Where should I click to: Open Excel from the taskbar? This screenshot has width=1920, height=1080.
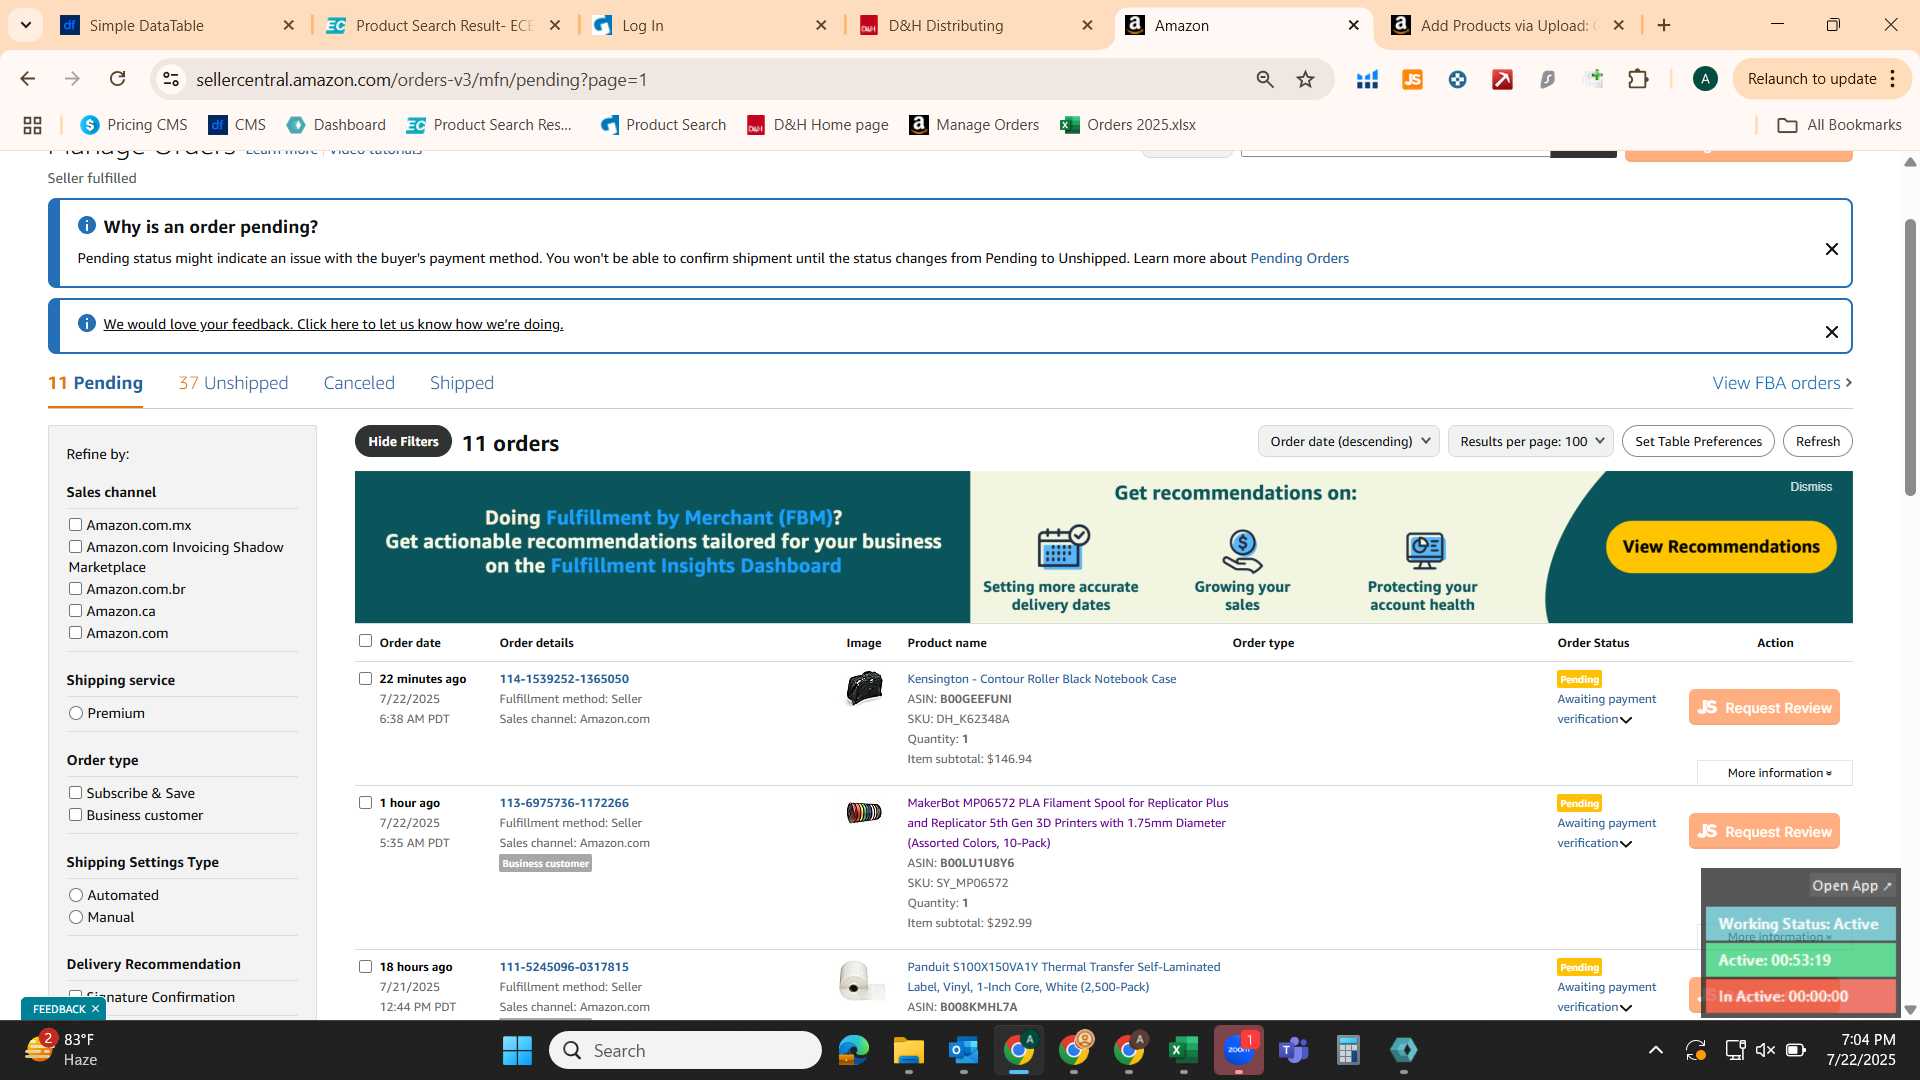coord(1183,1050)
